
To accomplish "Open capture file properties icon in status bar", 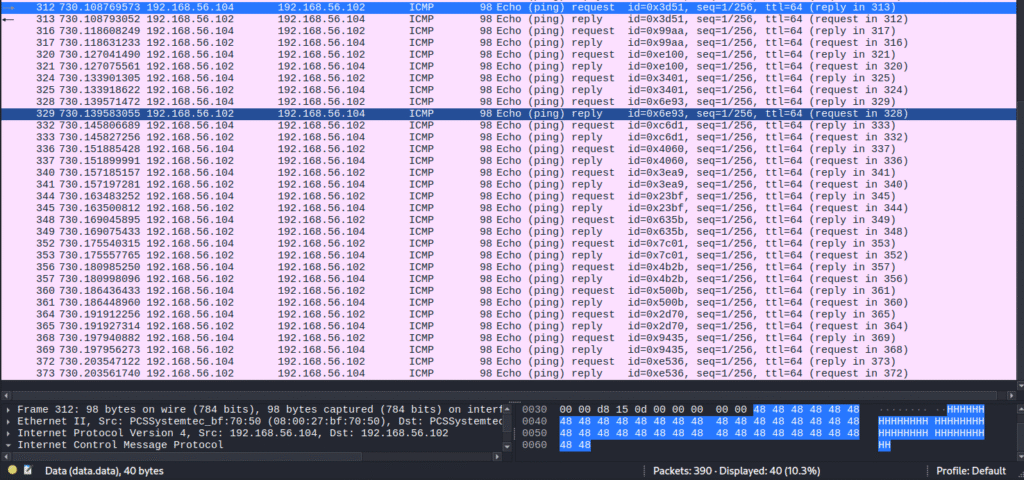I will point(28,470).
